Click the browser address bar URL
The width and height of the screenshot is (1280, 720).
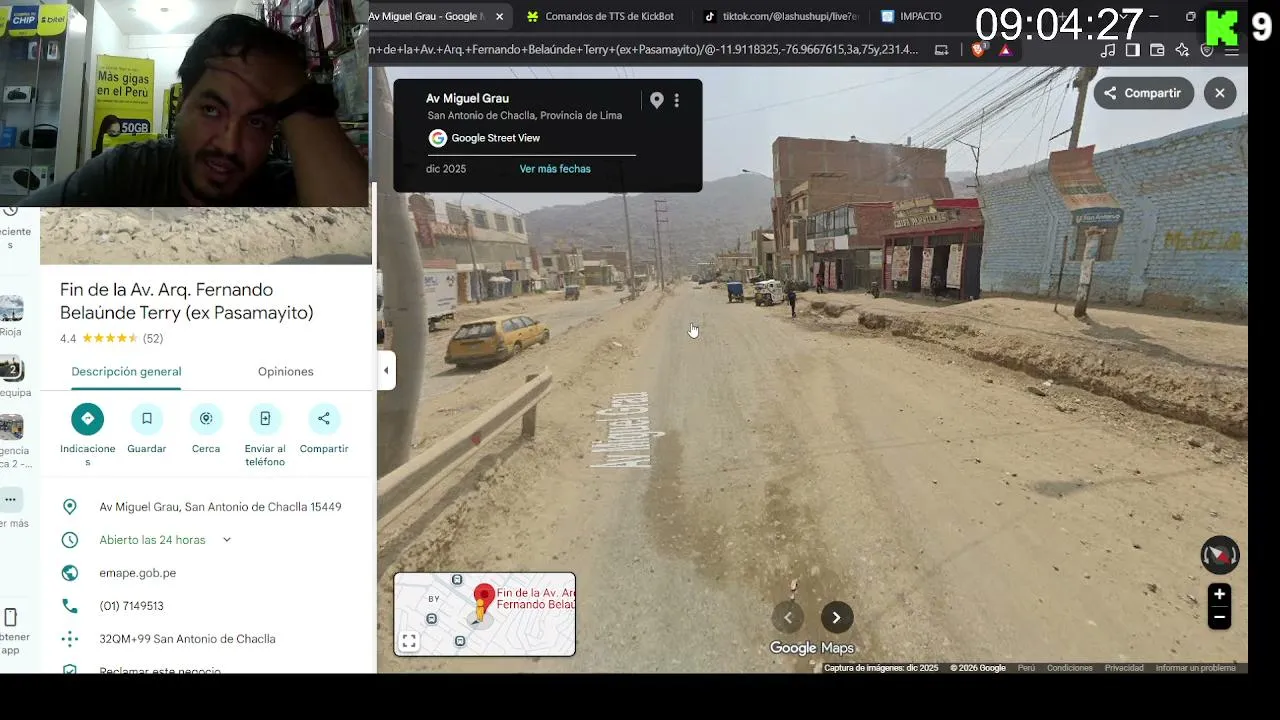pos(644,49)
